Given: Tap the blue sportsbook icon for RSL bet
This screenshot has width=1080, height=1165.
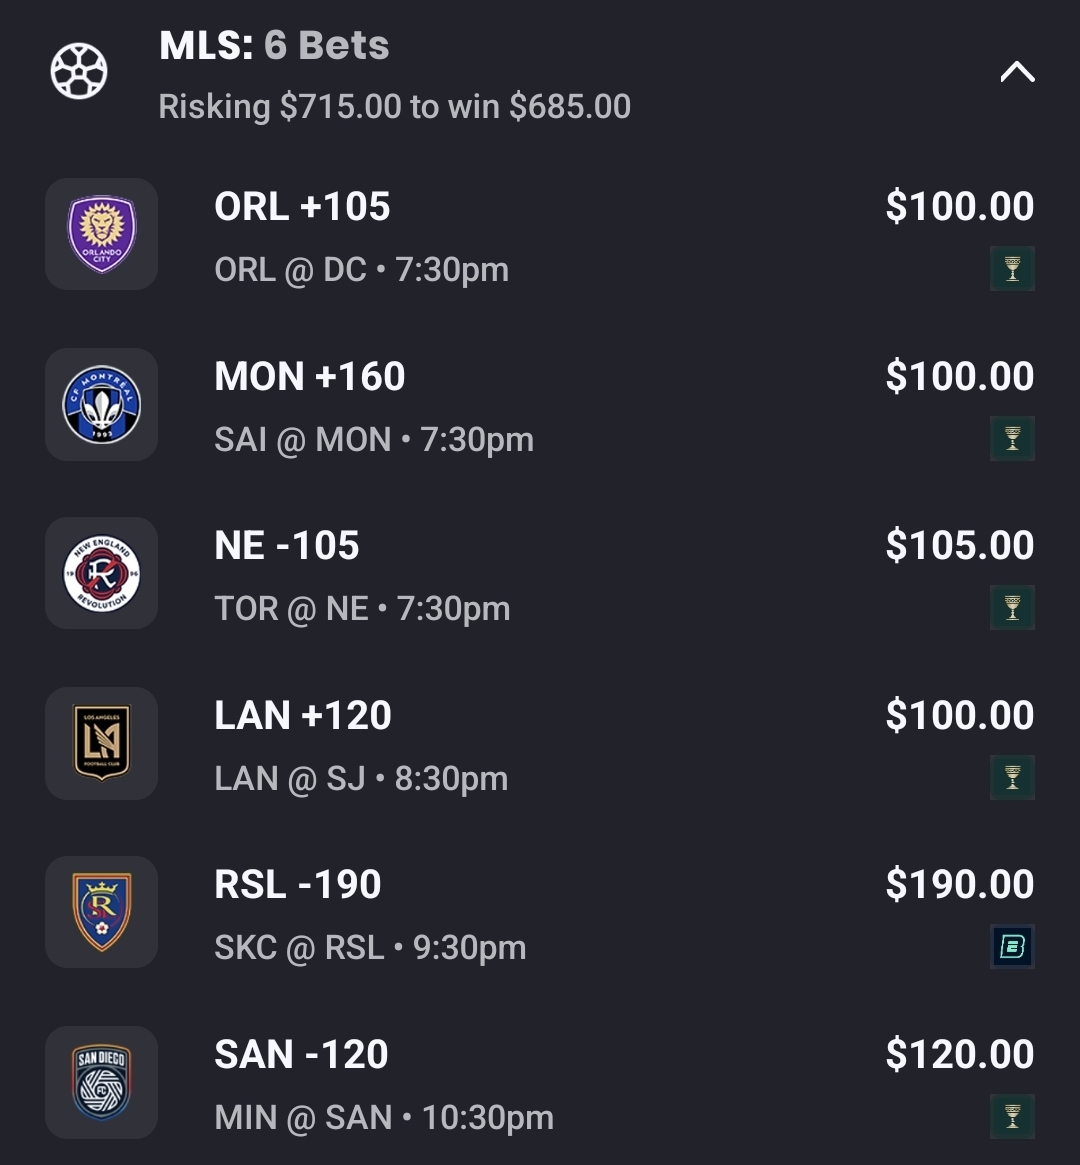Looking at the screenshot, I should (1012, 947).
